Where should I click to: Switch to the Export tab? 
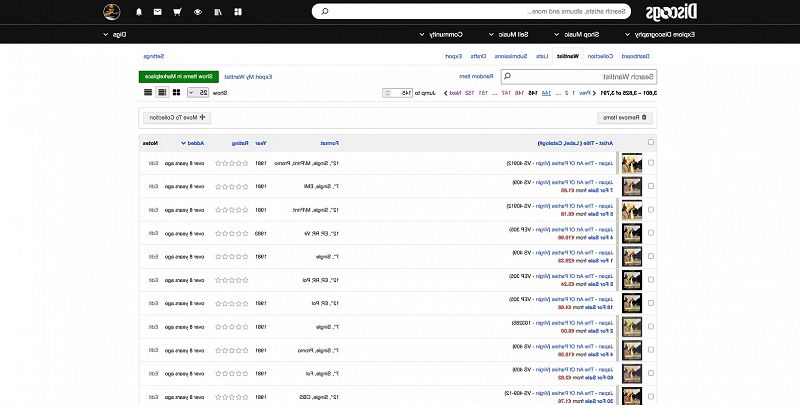coord(454,56)
